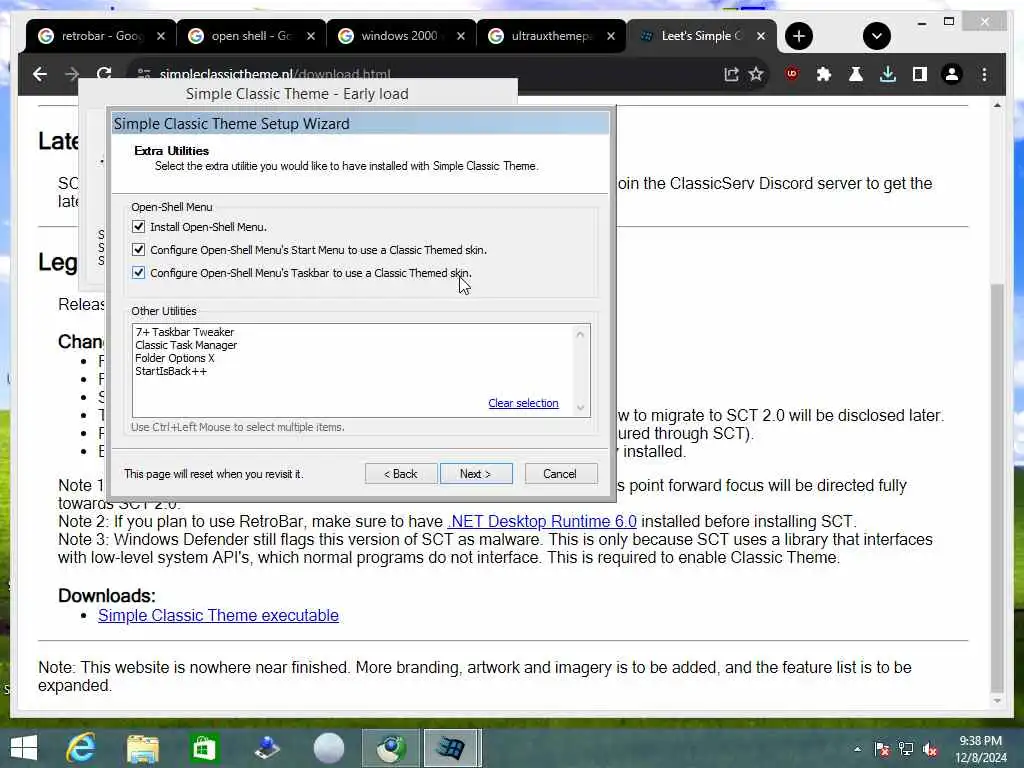Close the retrobar tab

(x=161, y=36)
